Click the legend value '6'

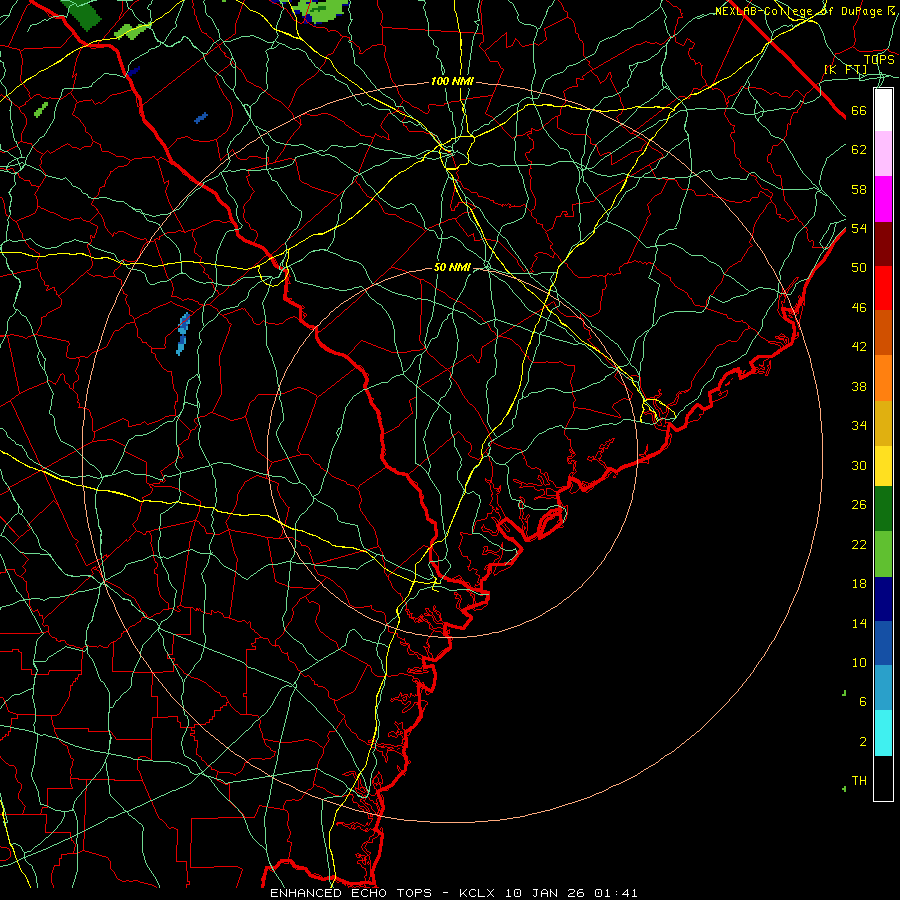pyautogui.click(x=862, y=702)
